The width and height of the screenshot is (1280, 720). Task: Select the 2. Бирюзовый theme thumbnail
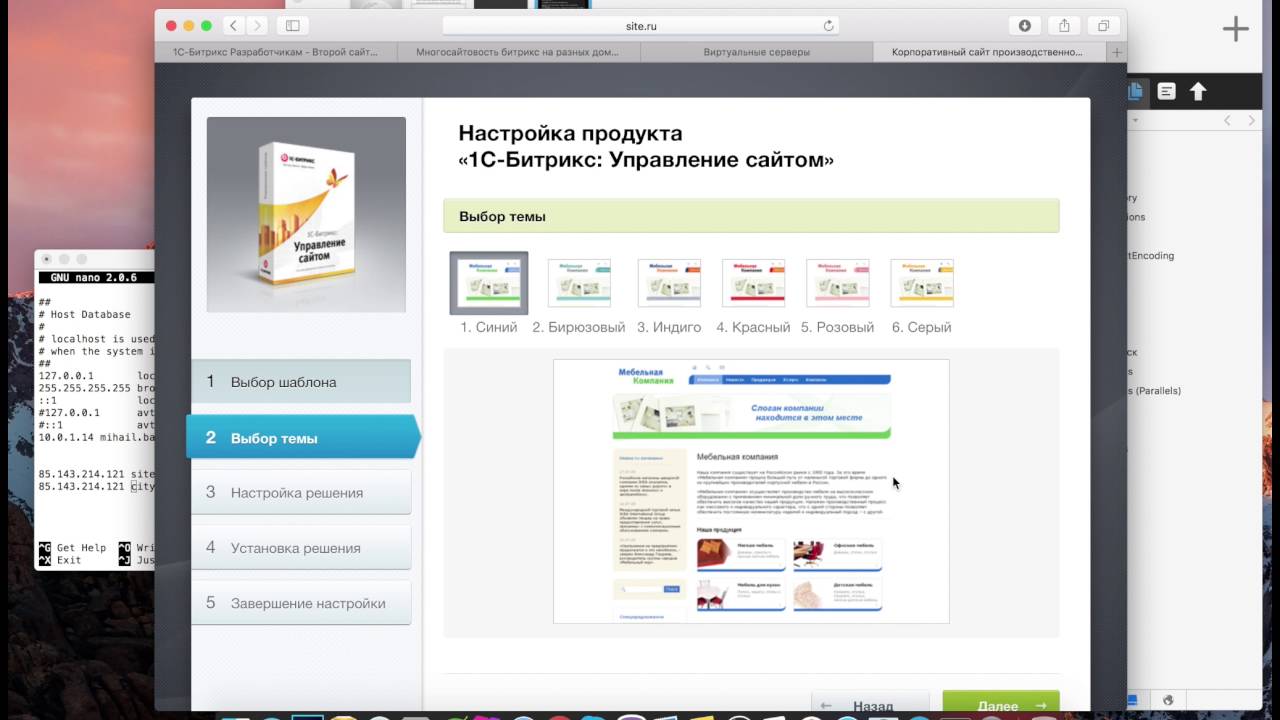coord(579,283)
